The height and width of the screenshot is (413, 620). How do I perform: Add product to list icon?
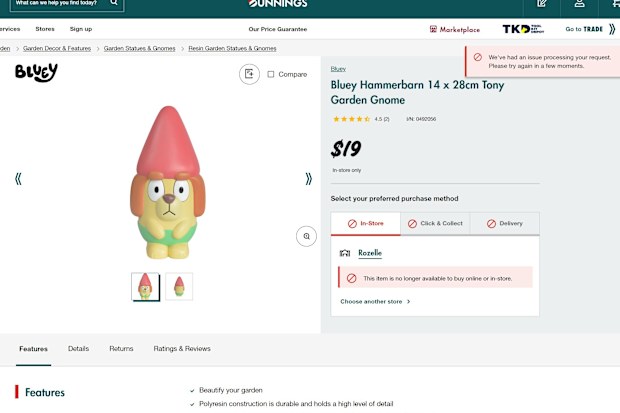[x=249, y=74]
